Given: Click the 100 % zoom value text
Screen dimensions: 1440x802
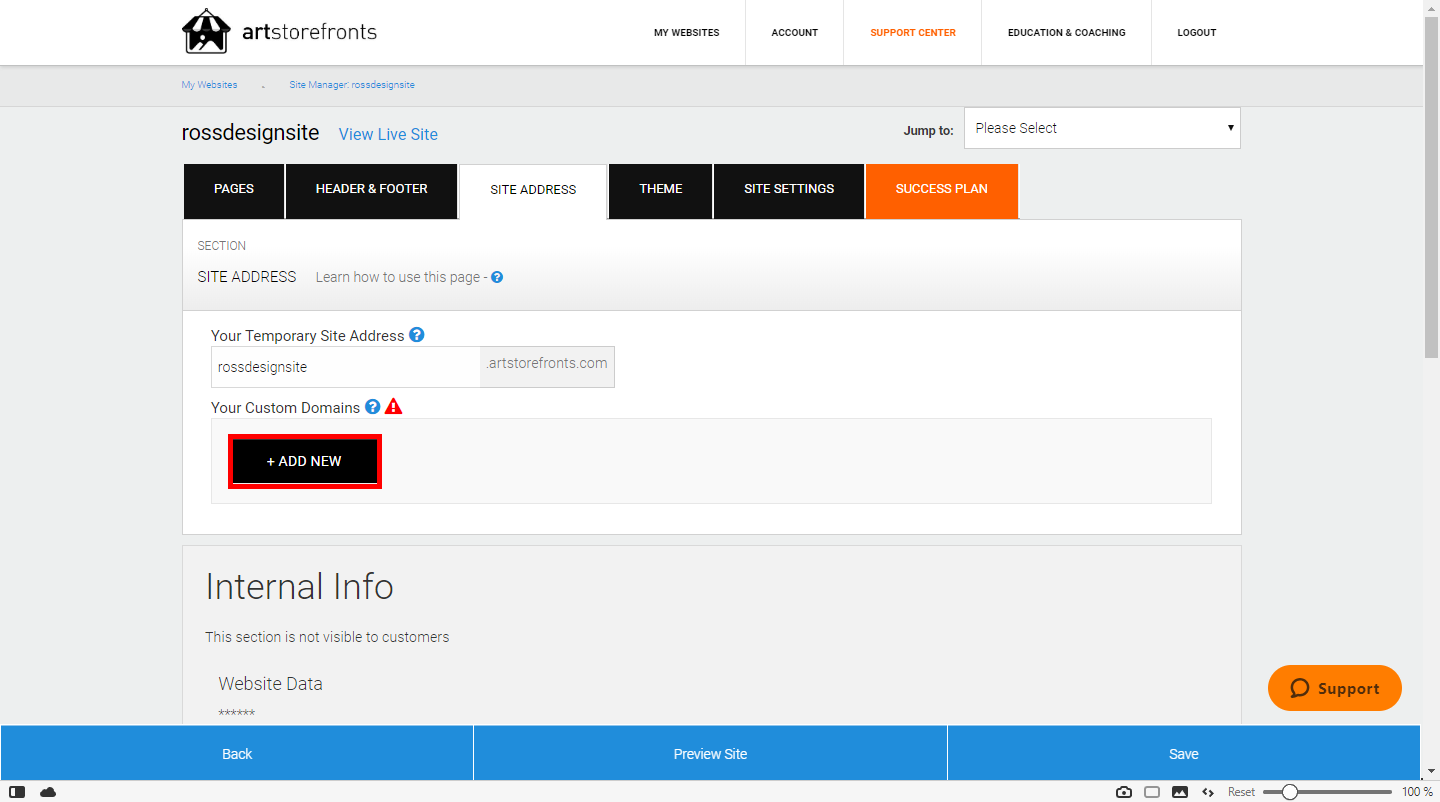Looking at the screenshot, I should coord(1417,792).
